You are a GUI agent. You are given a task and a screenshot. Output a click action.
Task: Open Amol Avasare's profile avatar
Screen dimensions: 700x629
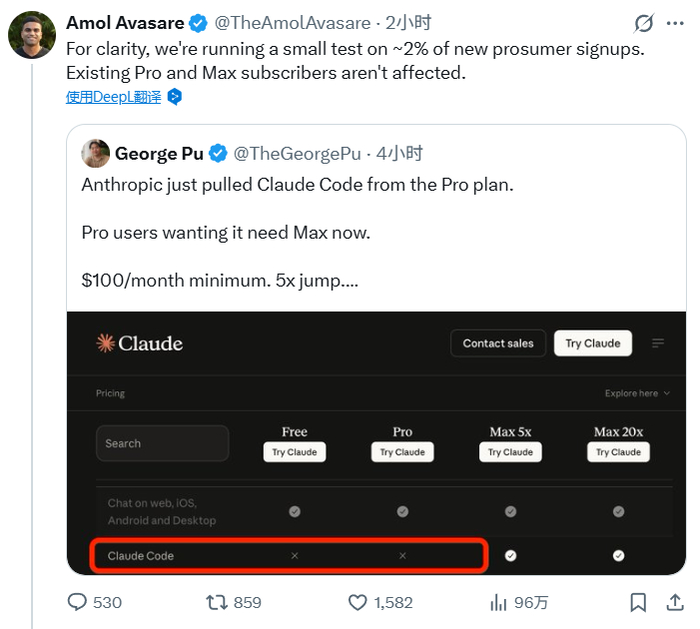point(32,35)
